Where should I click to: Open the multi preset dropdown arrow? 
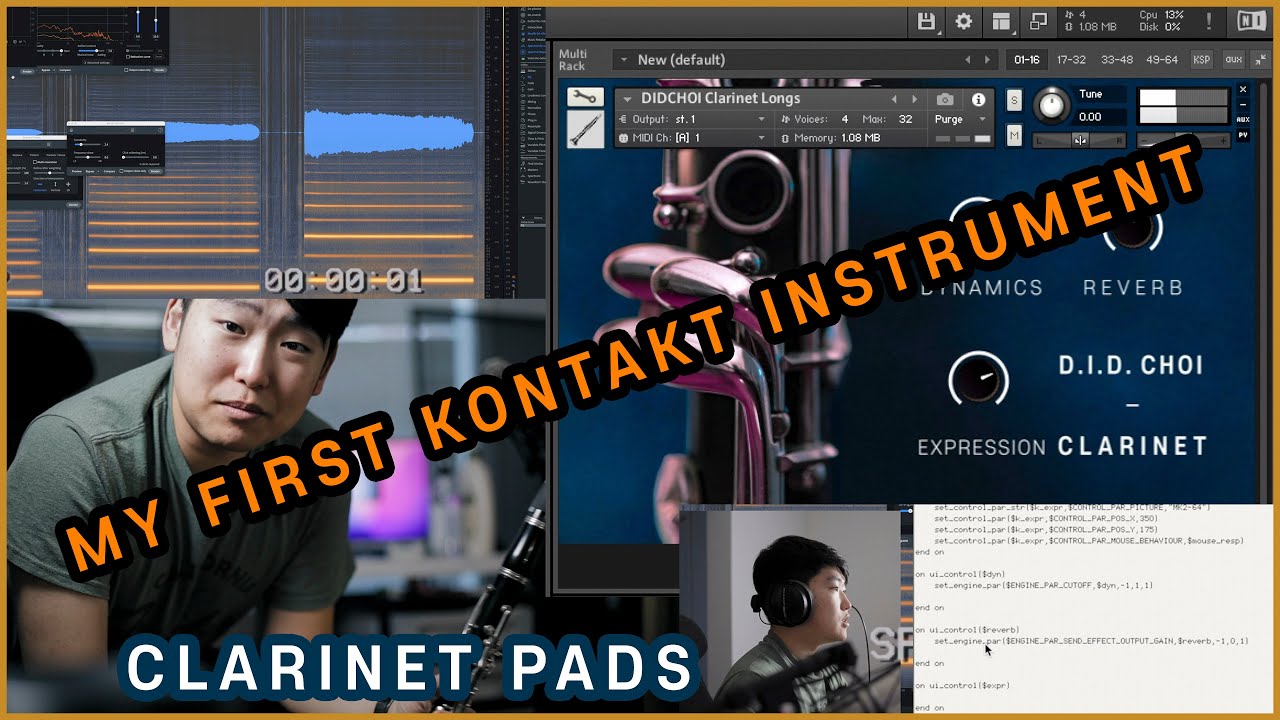623,60
